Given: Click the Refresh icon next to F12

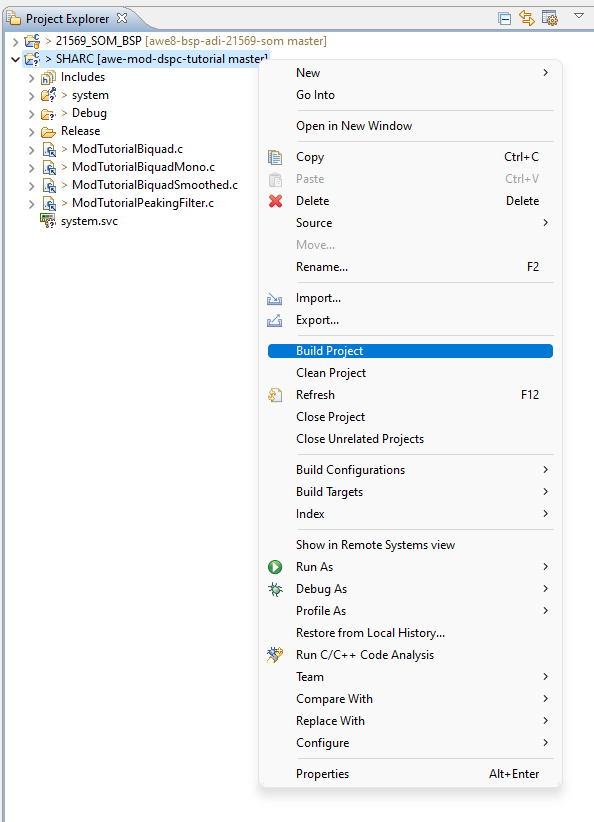Looking at the screenshot, I should [275, 395].
